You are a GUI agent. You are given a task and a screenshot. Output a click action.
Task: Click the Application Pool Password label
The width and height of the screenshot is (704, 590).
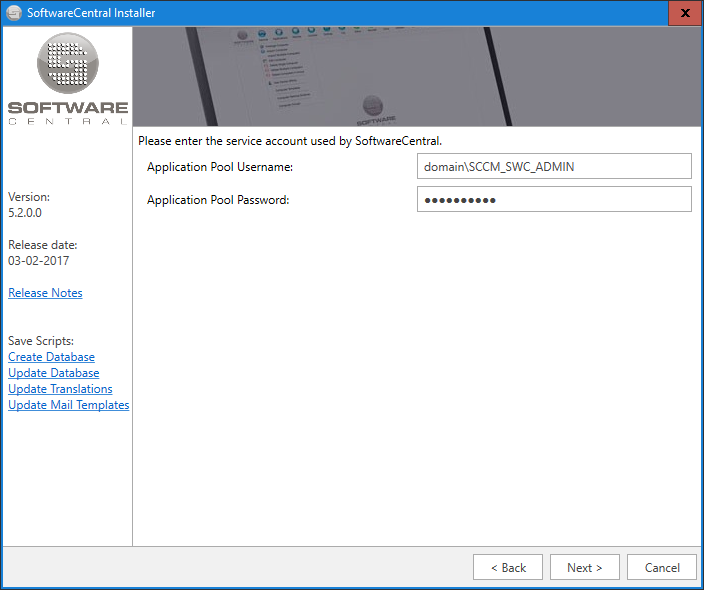click(217, 200)
